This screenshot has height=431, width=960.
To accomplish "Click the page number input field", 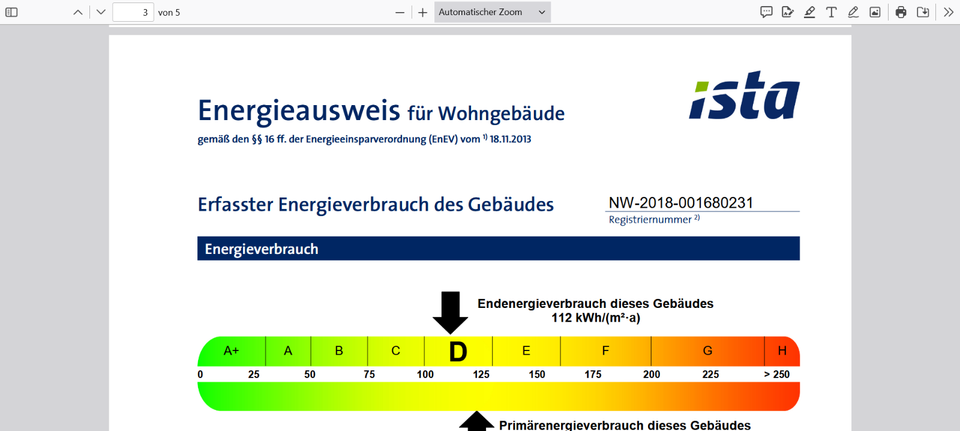I will [132, 12].
